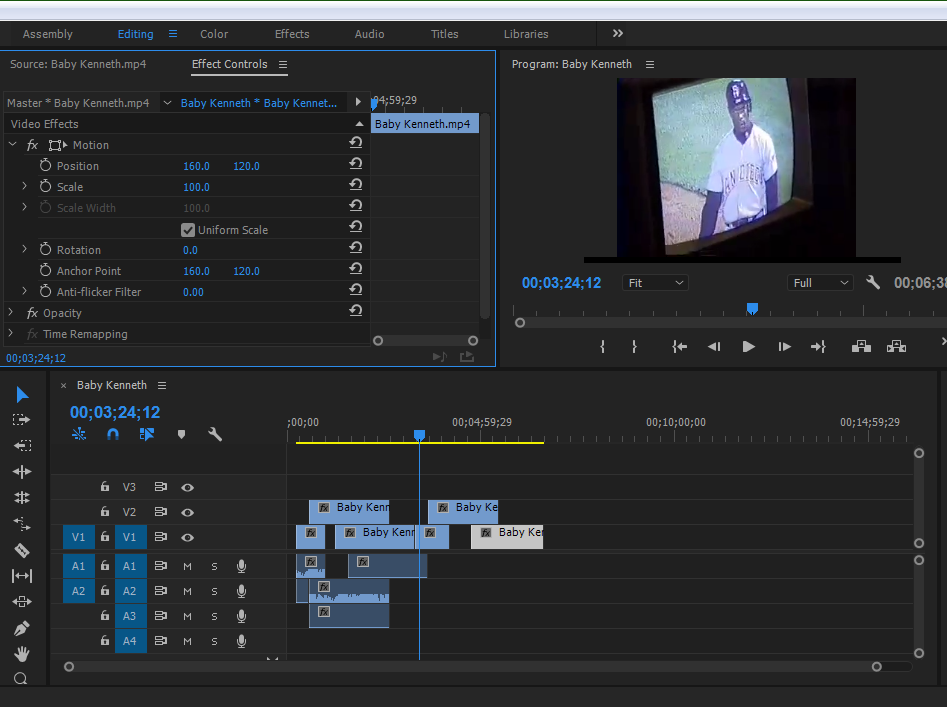Choose the Ripple Edit tool
The width and height of the screenshot is (947, 708).
(21, 472)
